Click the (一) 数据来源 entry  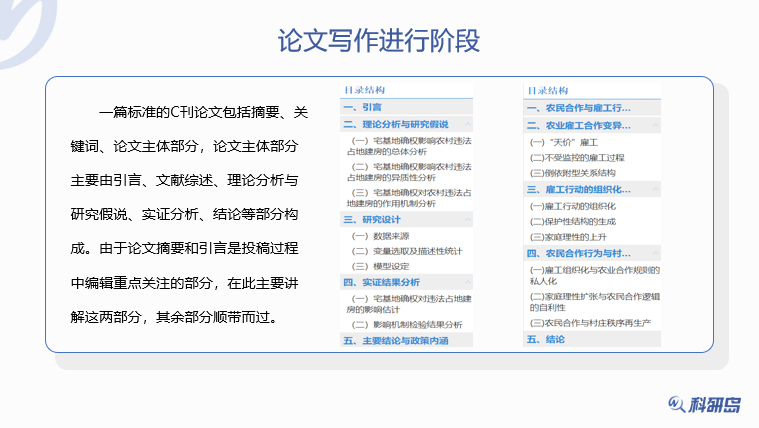click(x=380, y=236)
